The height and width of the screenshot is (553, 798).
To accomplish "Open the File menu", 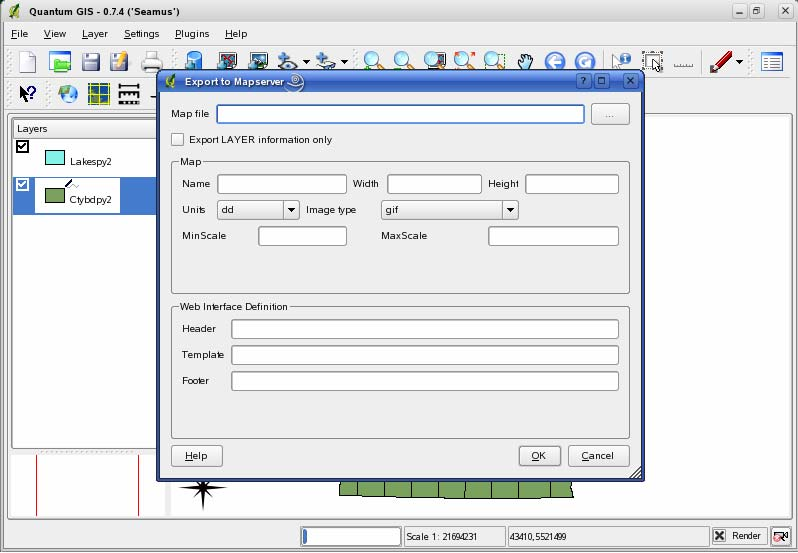I will (19, 34).
